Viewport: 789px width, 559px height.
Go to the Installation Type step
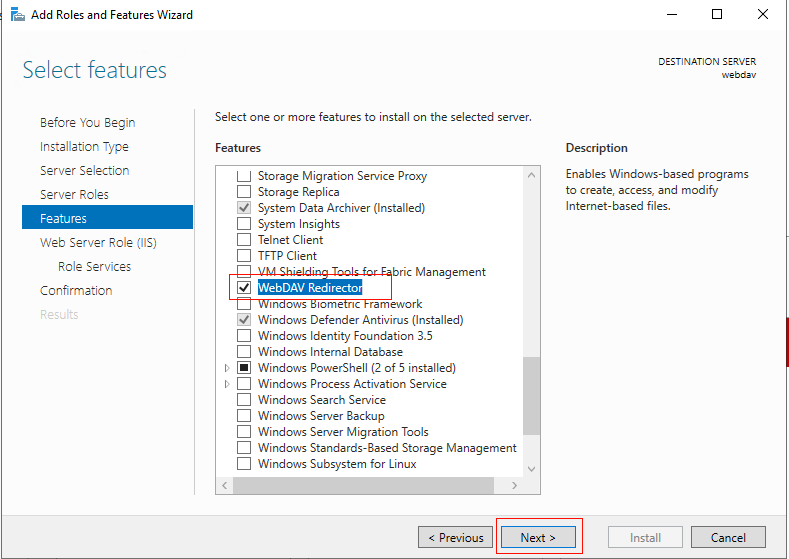(84, 147)
